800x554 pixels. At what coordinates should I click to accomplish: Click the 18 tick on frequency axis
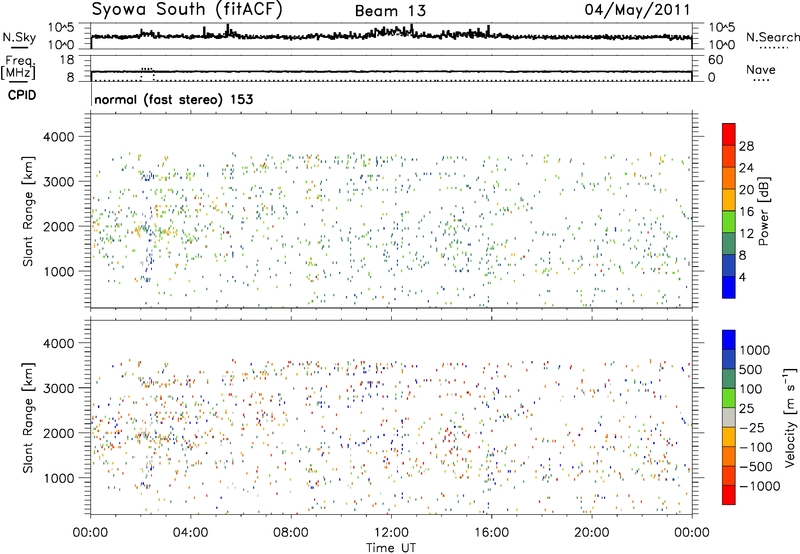(x=67, y=60)
